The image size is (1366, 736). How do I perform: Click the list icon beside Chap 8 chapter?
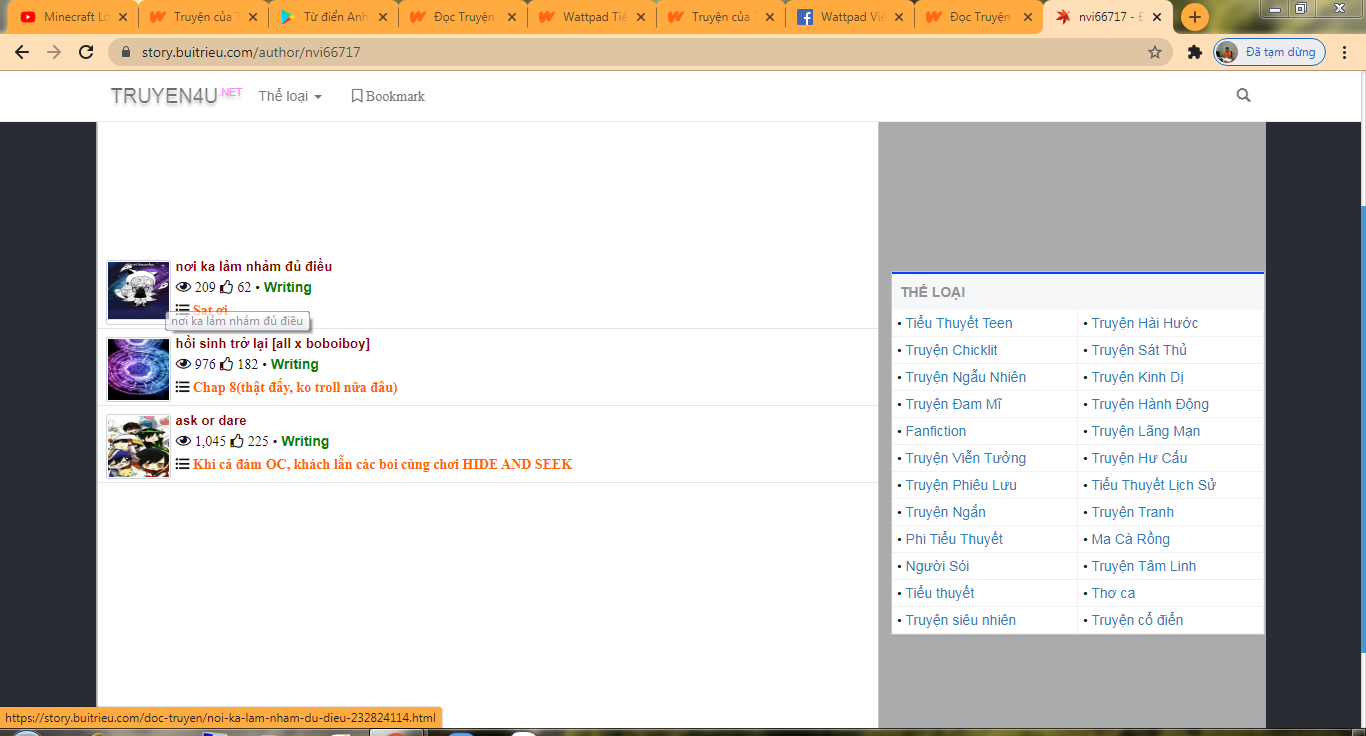pyautogui.click(x=182, y=387)
